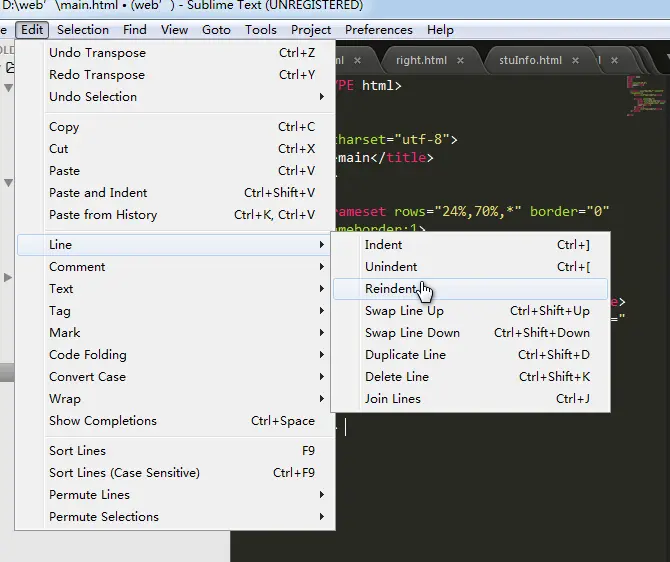
Task: Expand the Tag submenu
Action: 175,311
